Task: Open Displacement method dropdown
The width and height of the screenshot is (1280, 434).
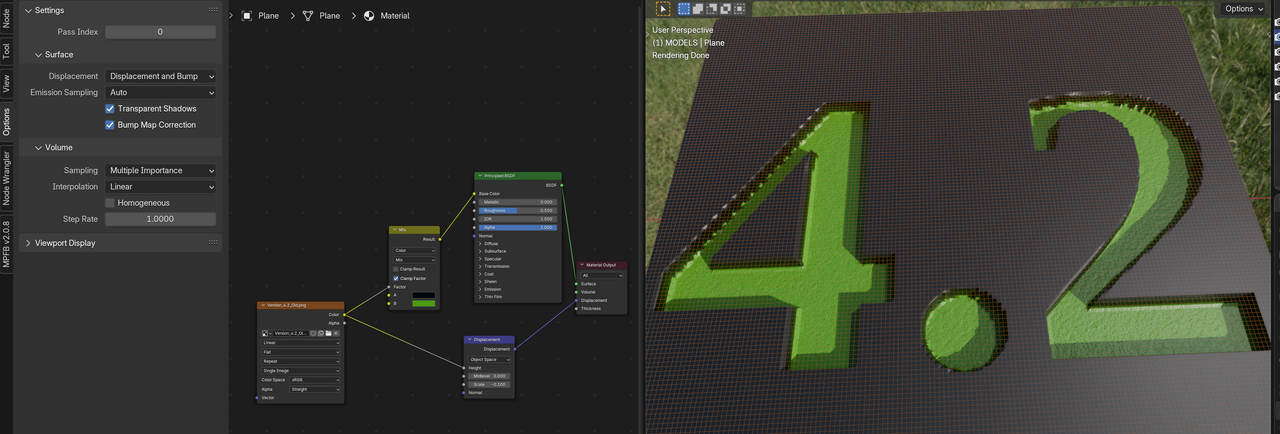Action: 161,76
